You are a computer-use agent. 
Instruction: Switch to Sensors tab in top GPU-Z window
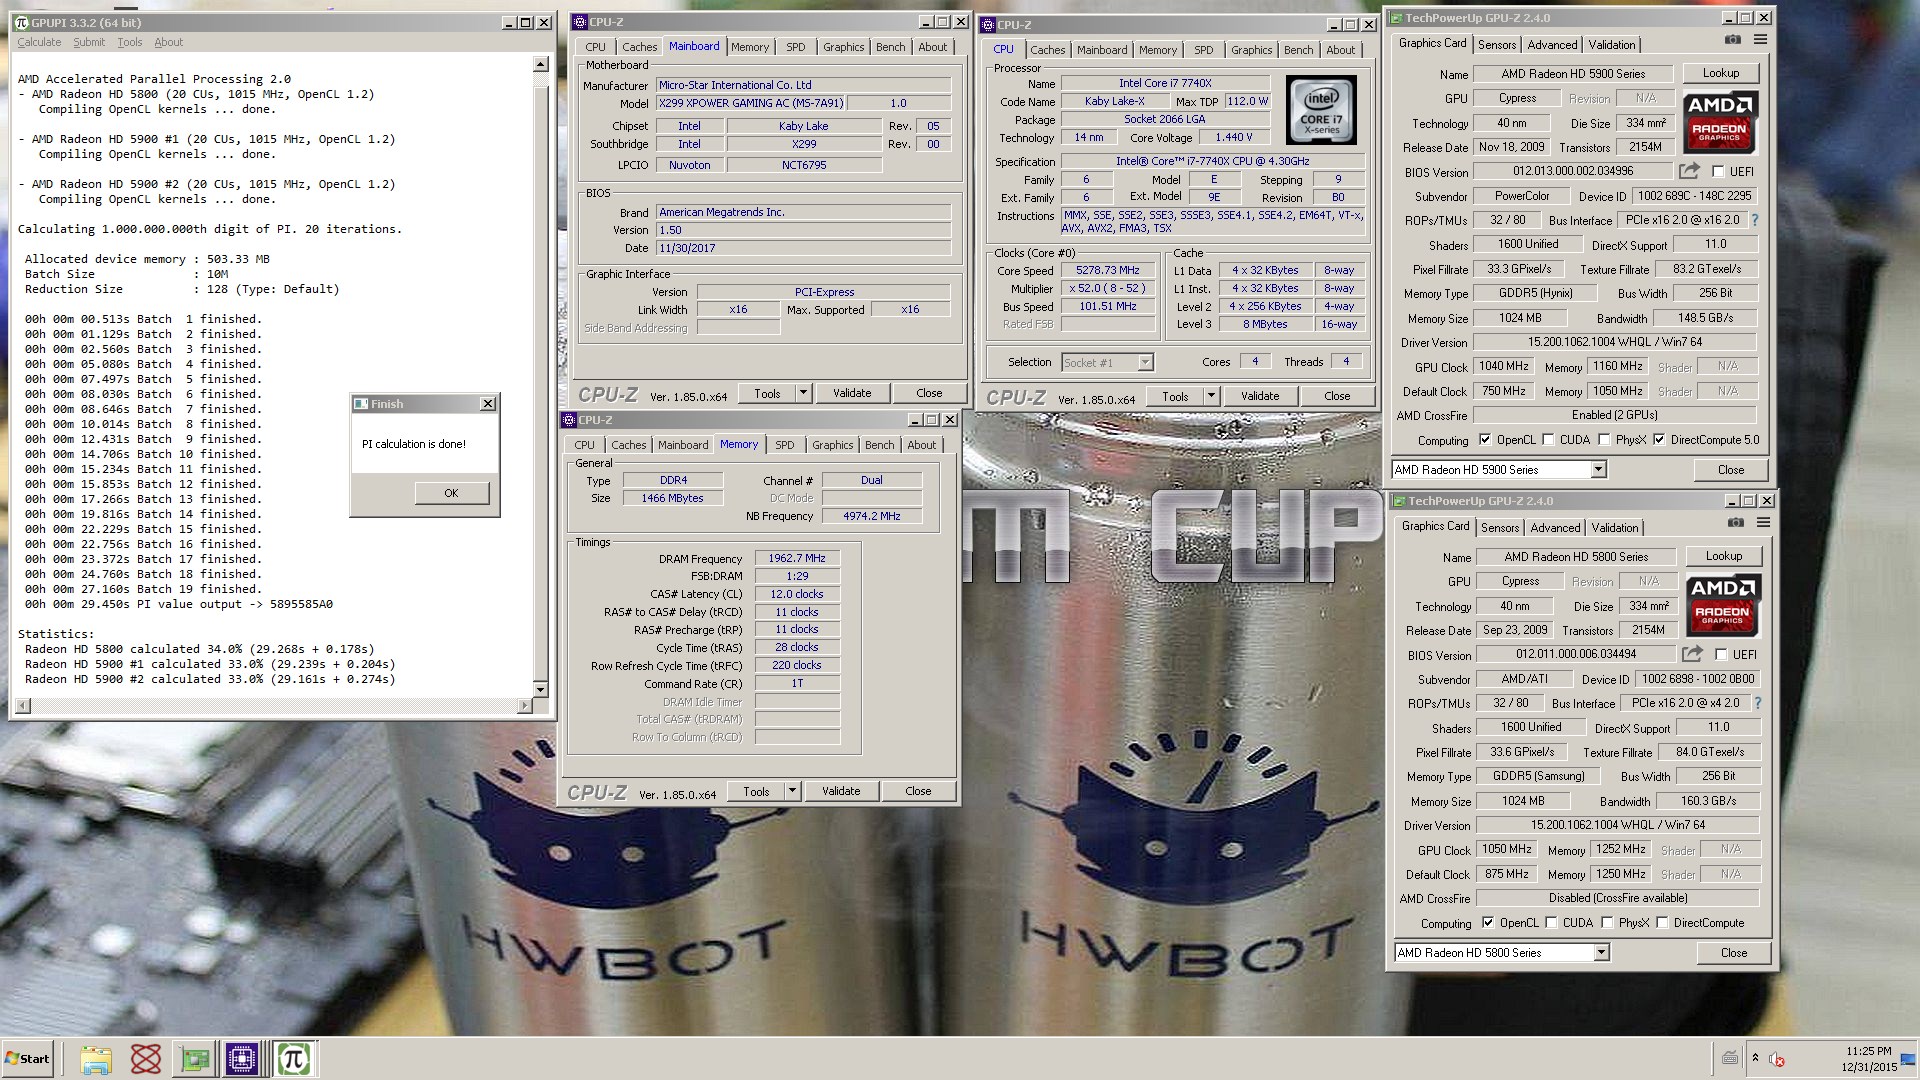click(1497, 44)
